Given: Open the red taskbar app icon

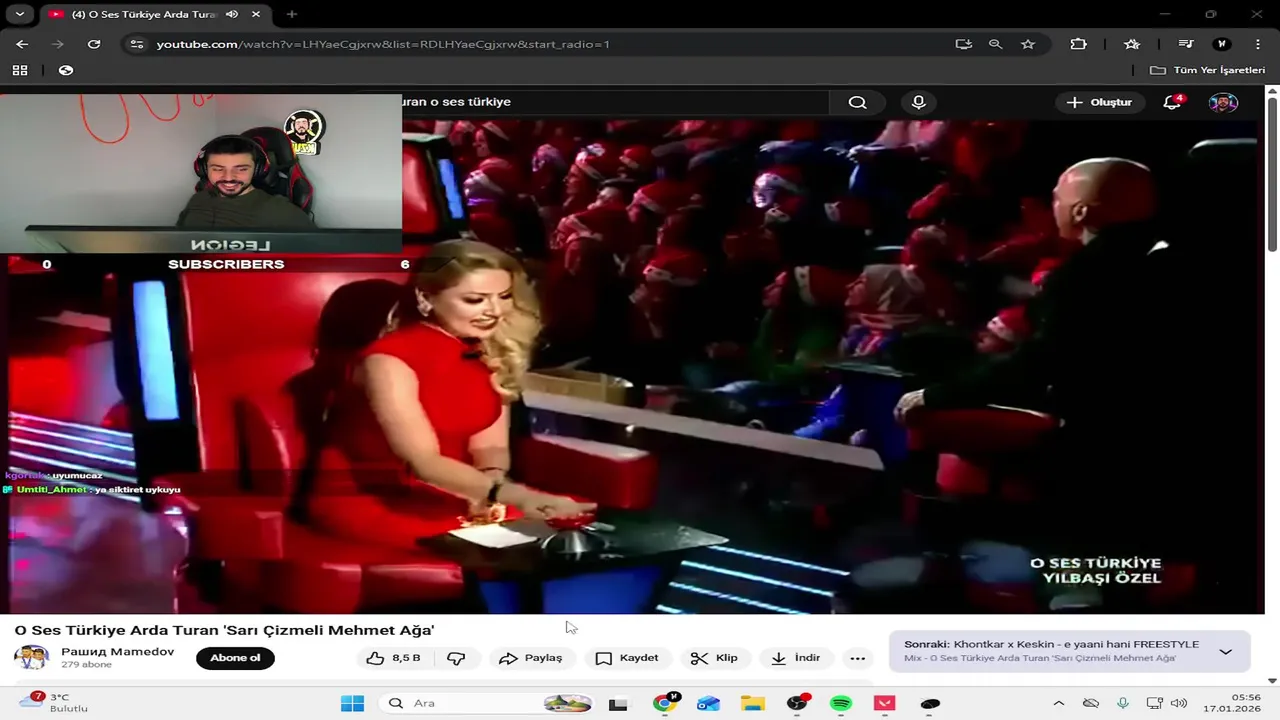Looking at the screenshot, I should click(x=885, y=703).
